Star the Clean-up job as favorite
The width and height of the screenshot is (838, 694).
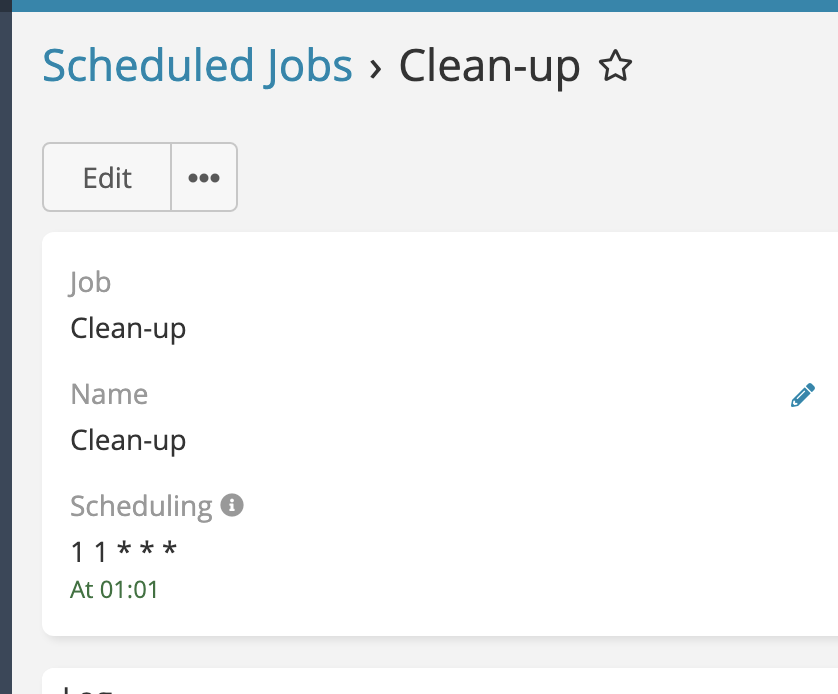(615, 67)
